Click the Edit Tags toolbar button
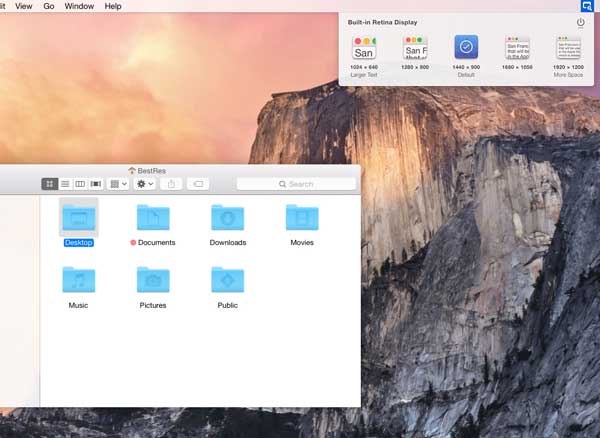This screenshot has height=438, width=600. tap(198, 184)
